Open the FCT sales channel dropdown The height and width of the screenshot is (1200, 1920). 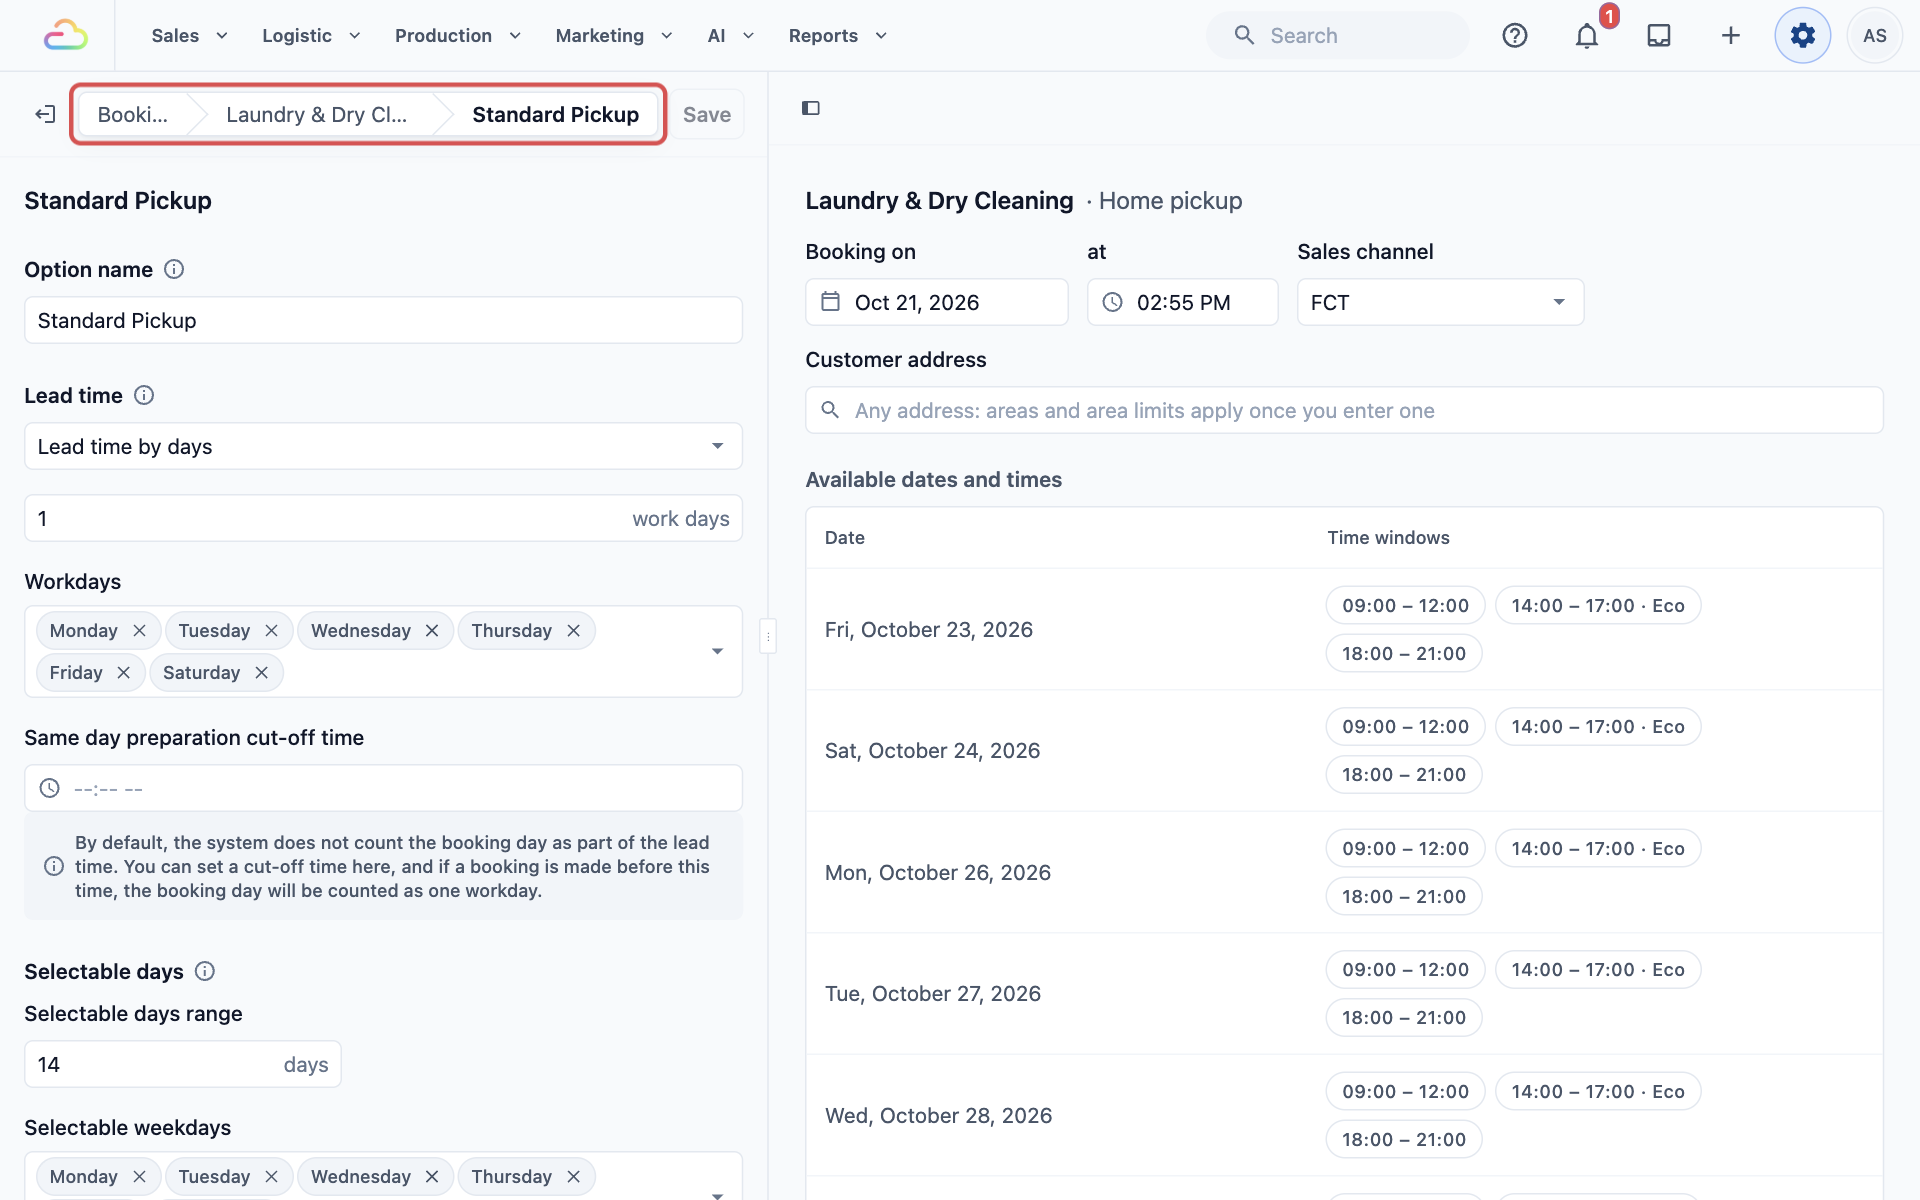[x=1440, y=302]
